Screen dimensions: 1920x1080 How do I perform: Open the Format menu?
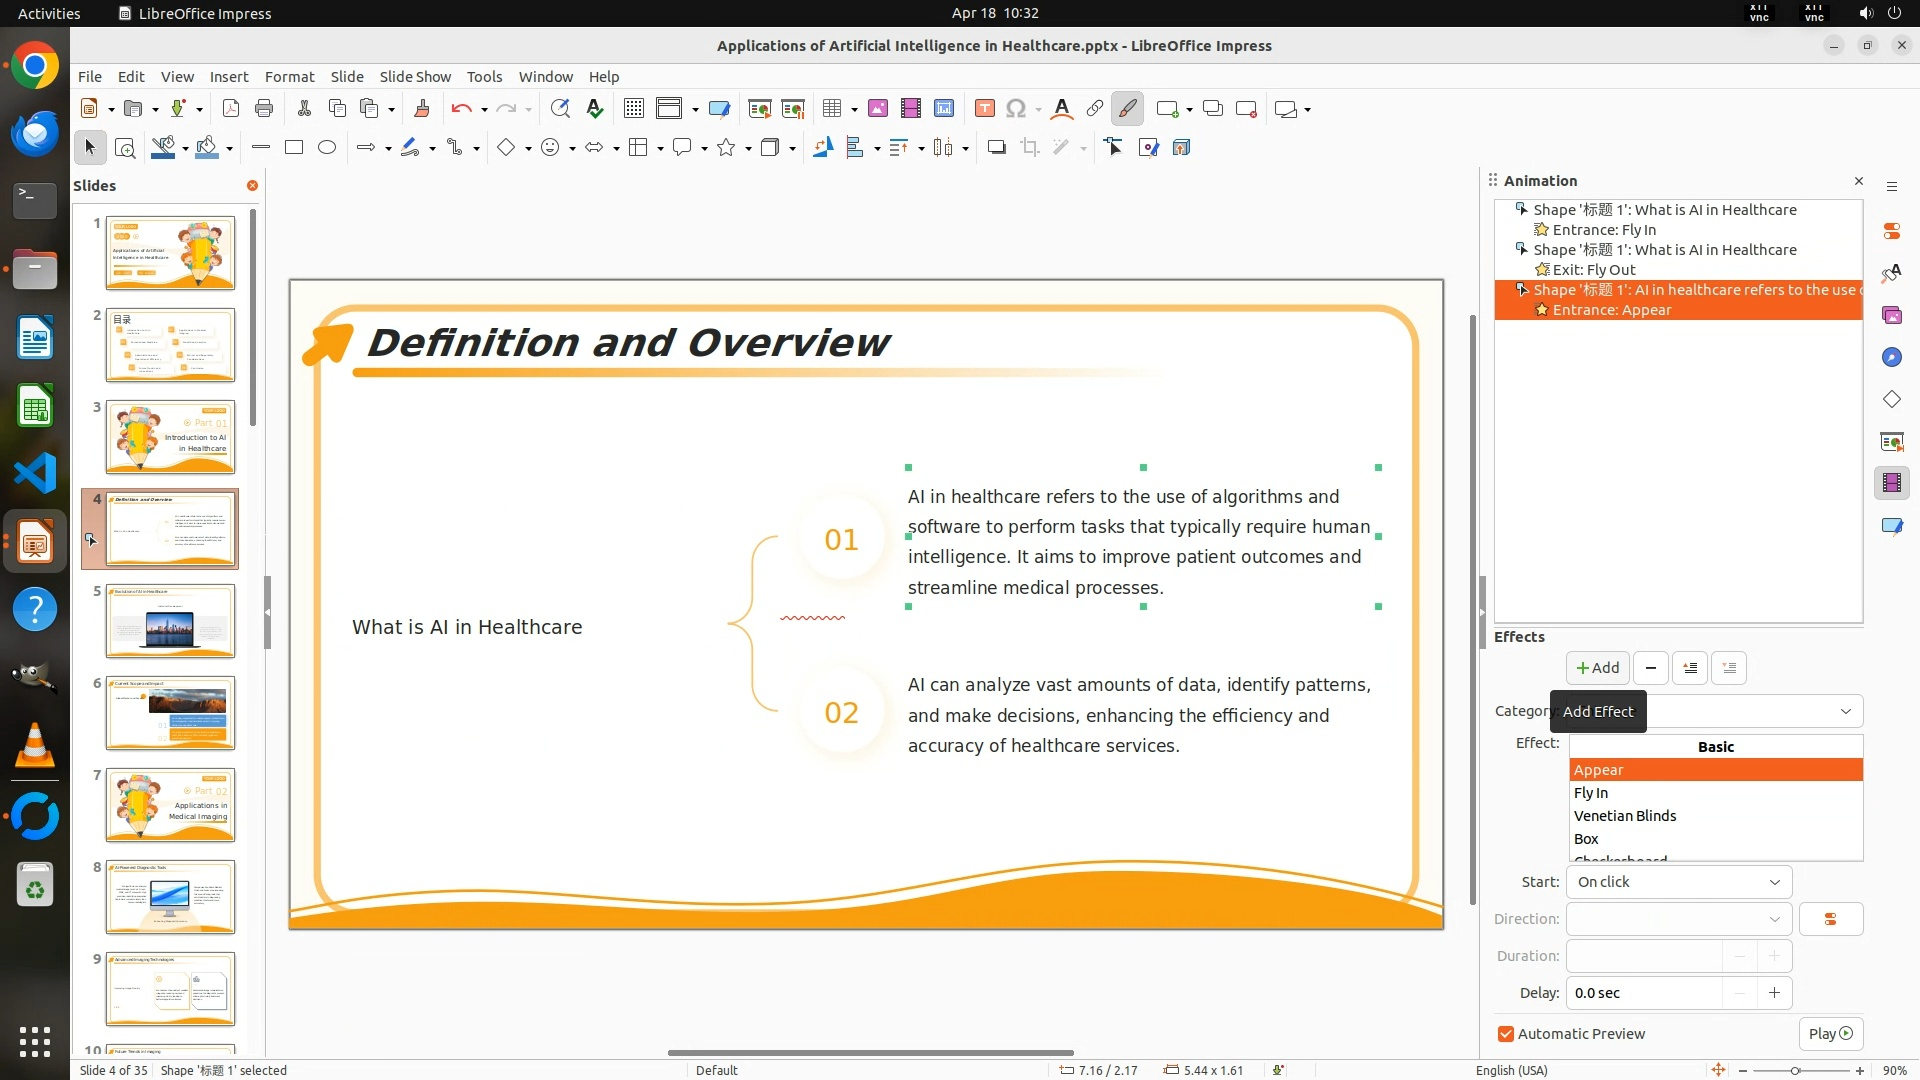point(289,76)
